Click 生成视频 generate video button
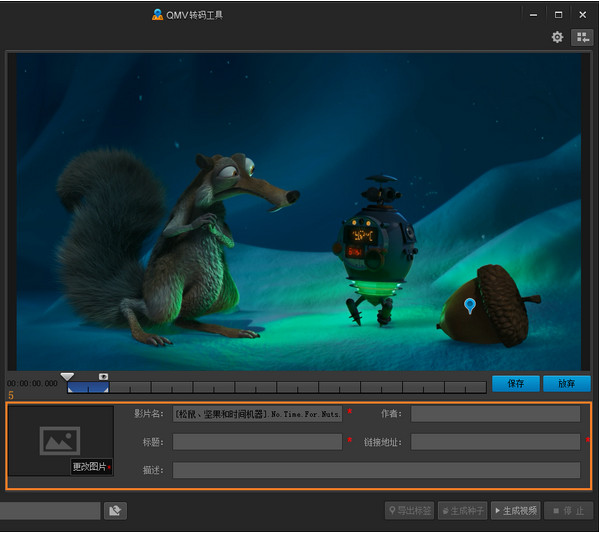 (x=515, y=511)
